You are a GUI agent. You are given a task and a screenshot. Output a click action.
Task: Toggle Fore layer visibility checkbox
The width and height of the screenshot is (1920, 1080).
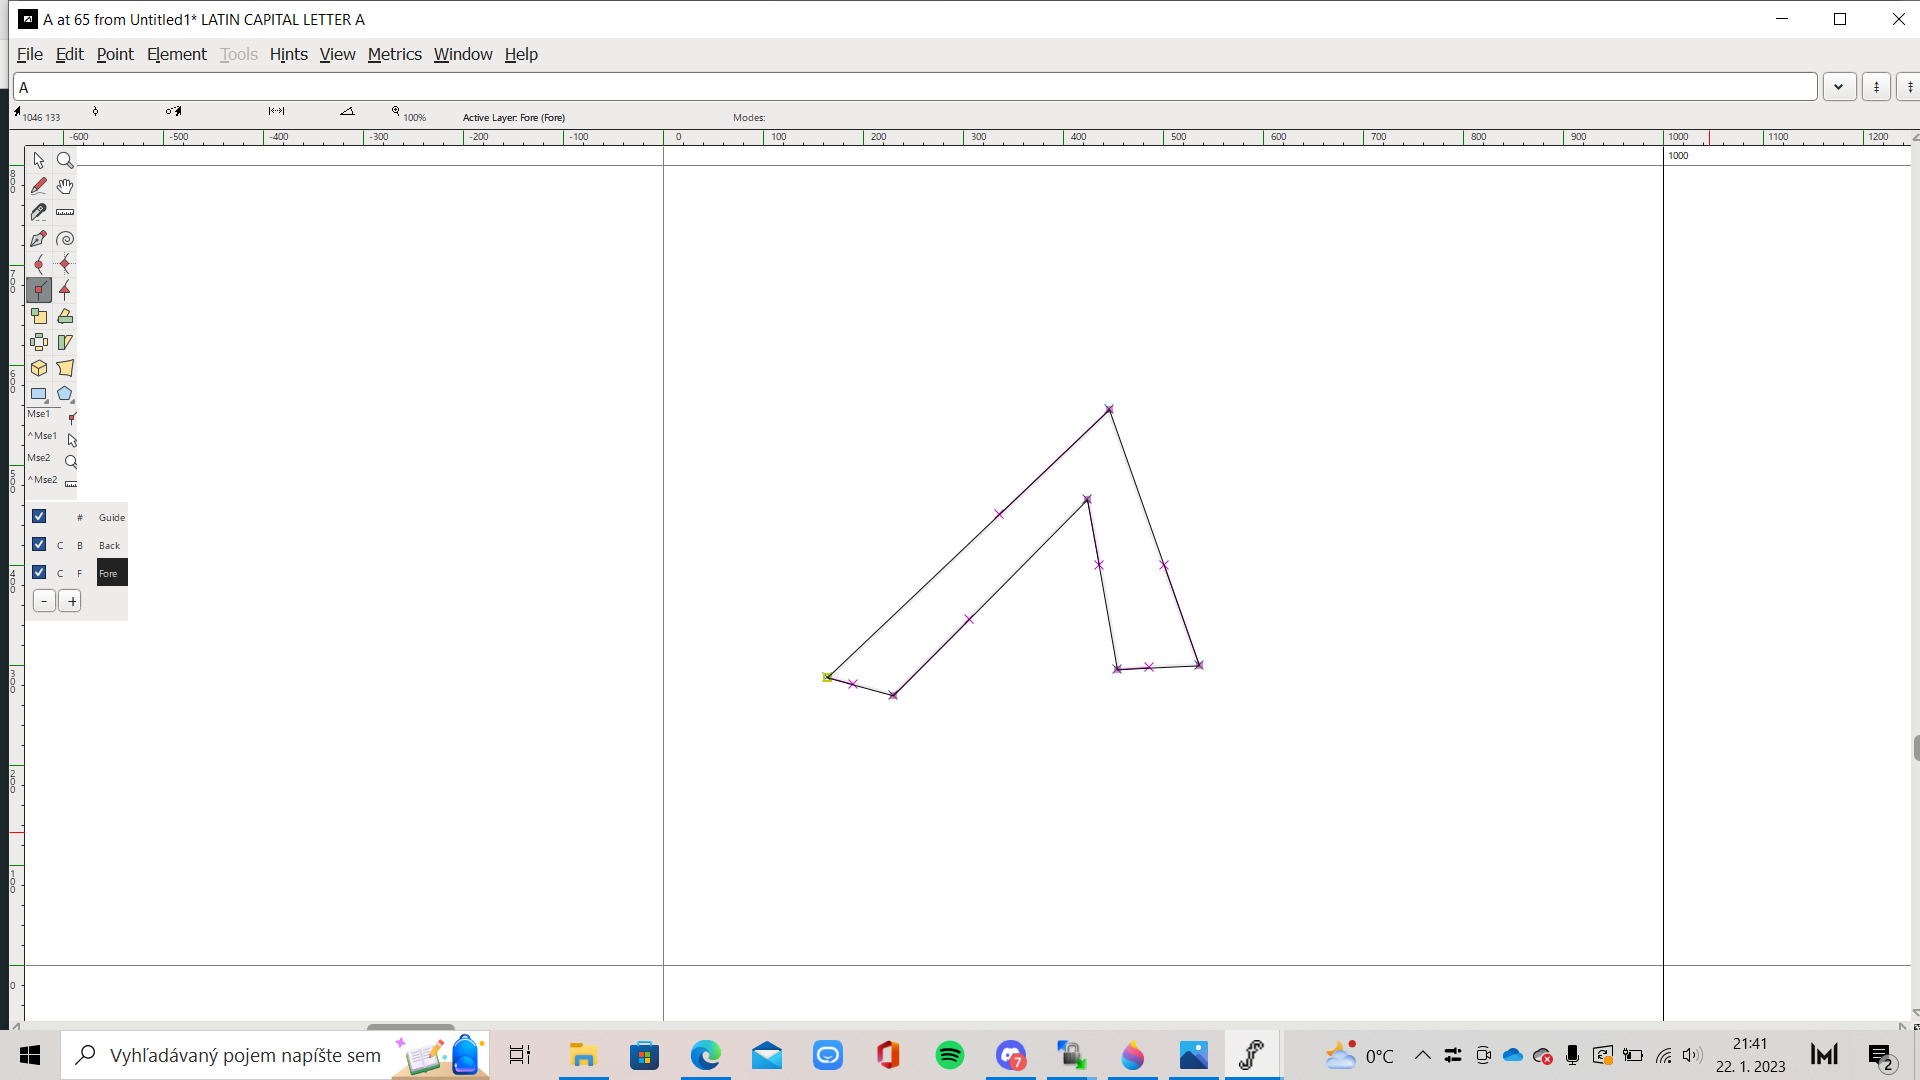[39, 572]
